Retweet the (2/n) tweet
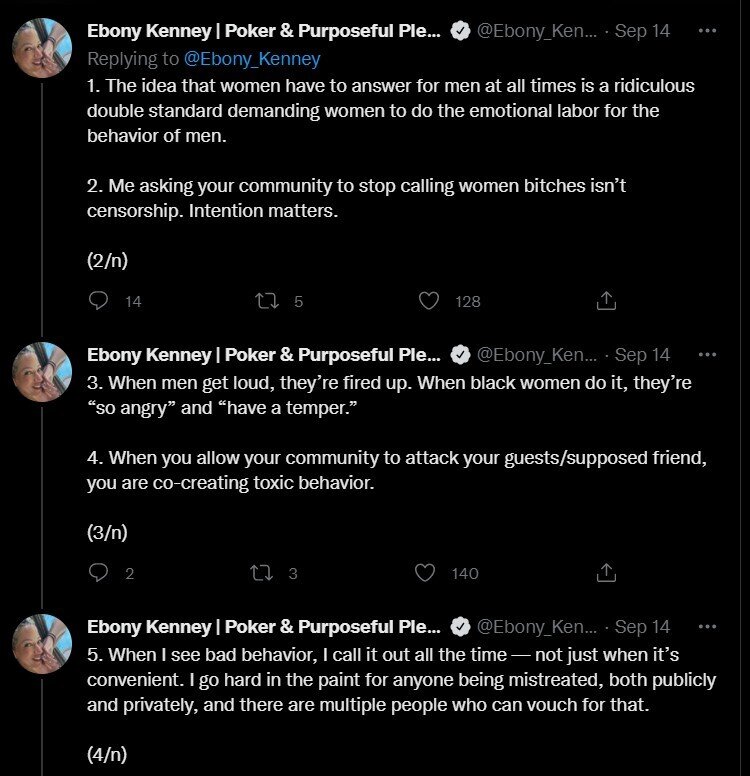 [x=267, y=301]
